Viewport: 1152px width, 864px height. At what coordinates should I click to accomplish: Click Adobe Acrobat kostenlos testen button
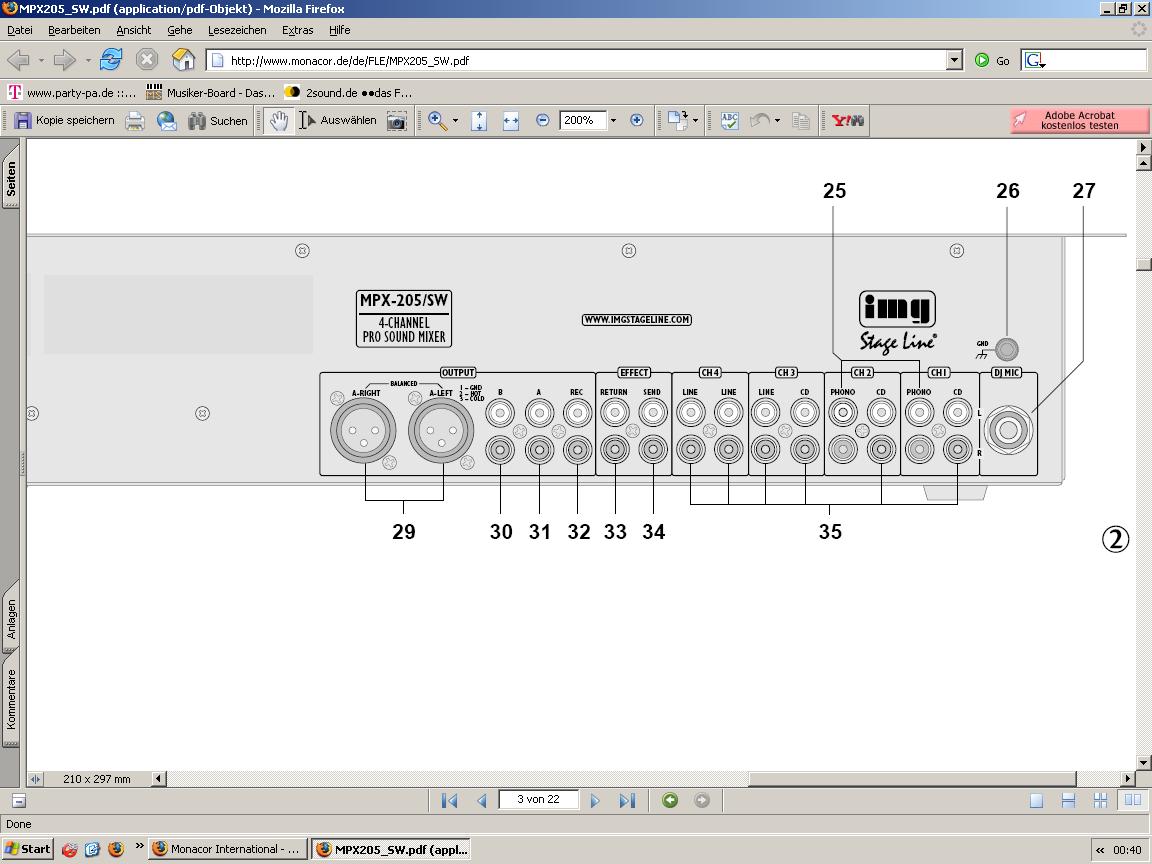[1079, 120]
